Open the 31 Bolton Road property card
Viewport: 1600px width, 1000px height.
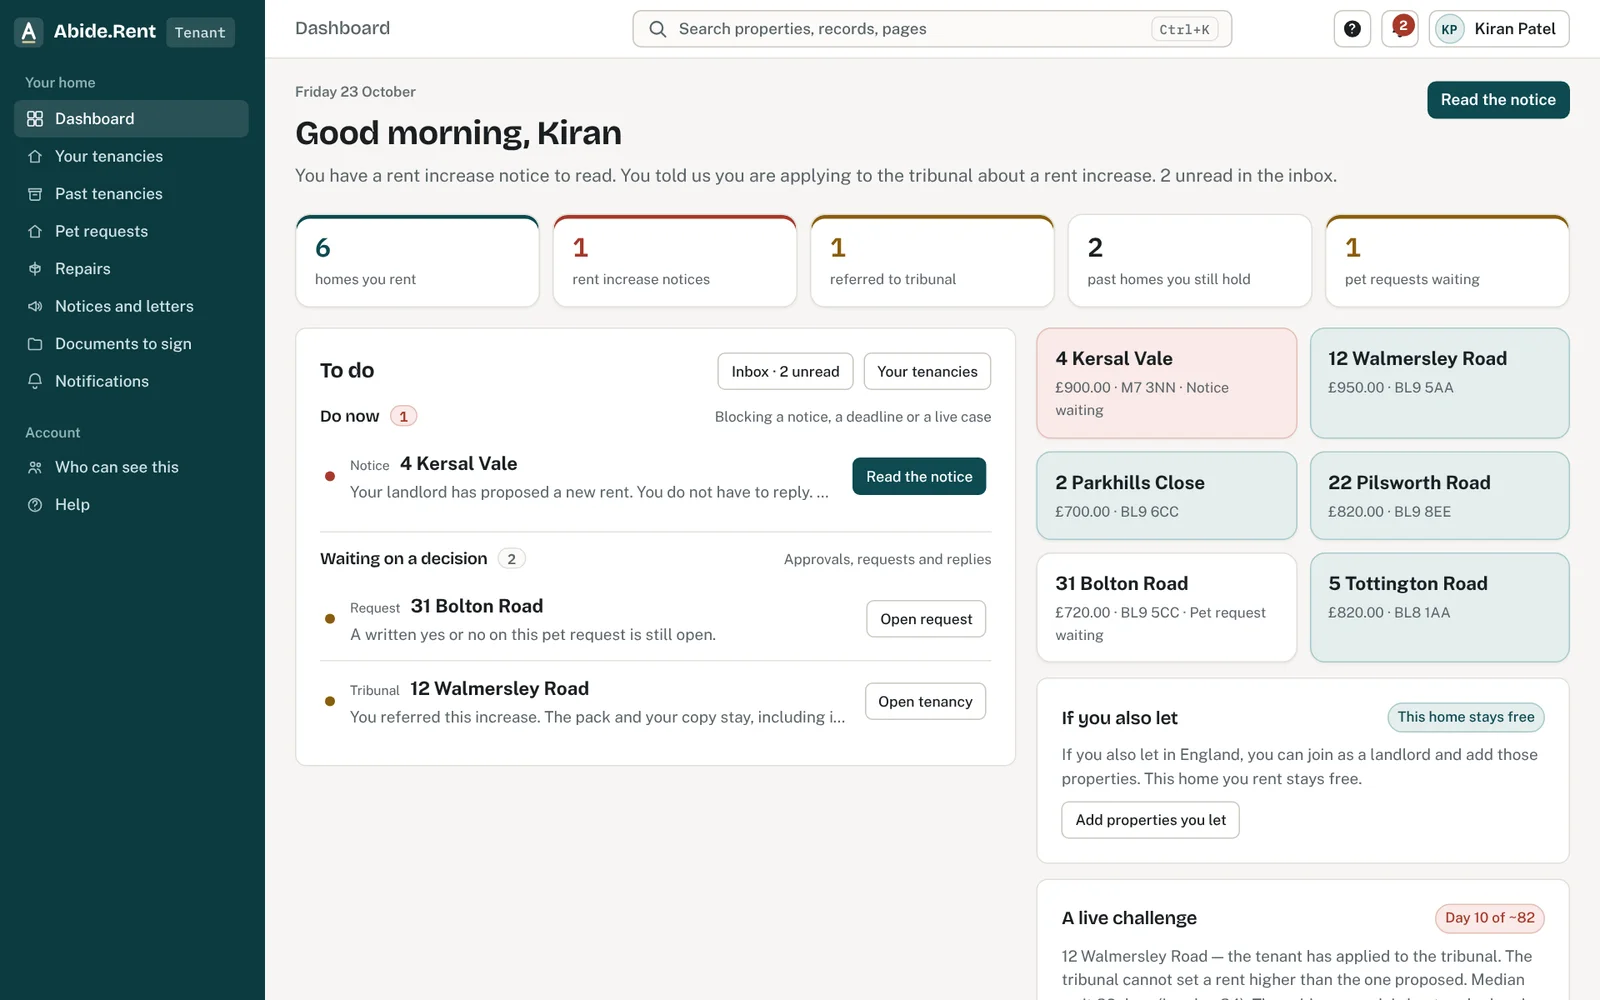[1167, 608]
